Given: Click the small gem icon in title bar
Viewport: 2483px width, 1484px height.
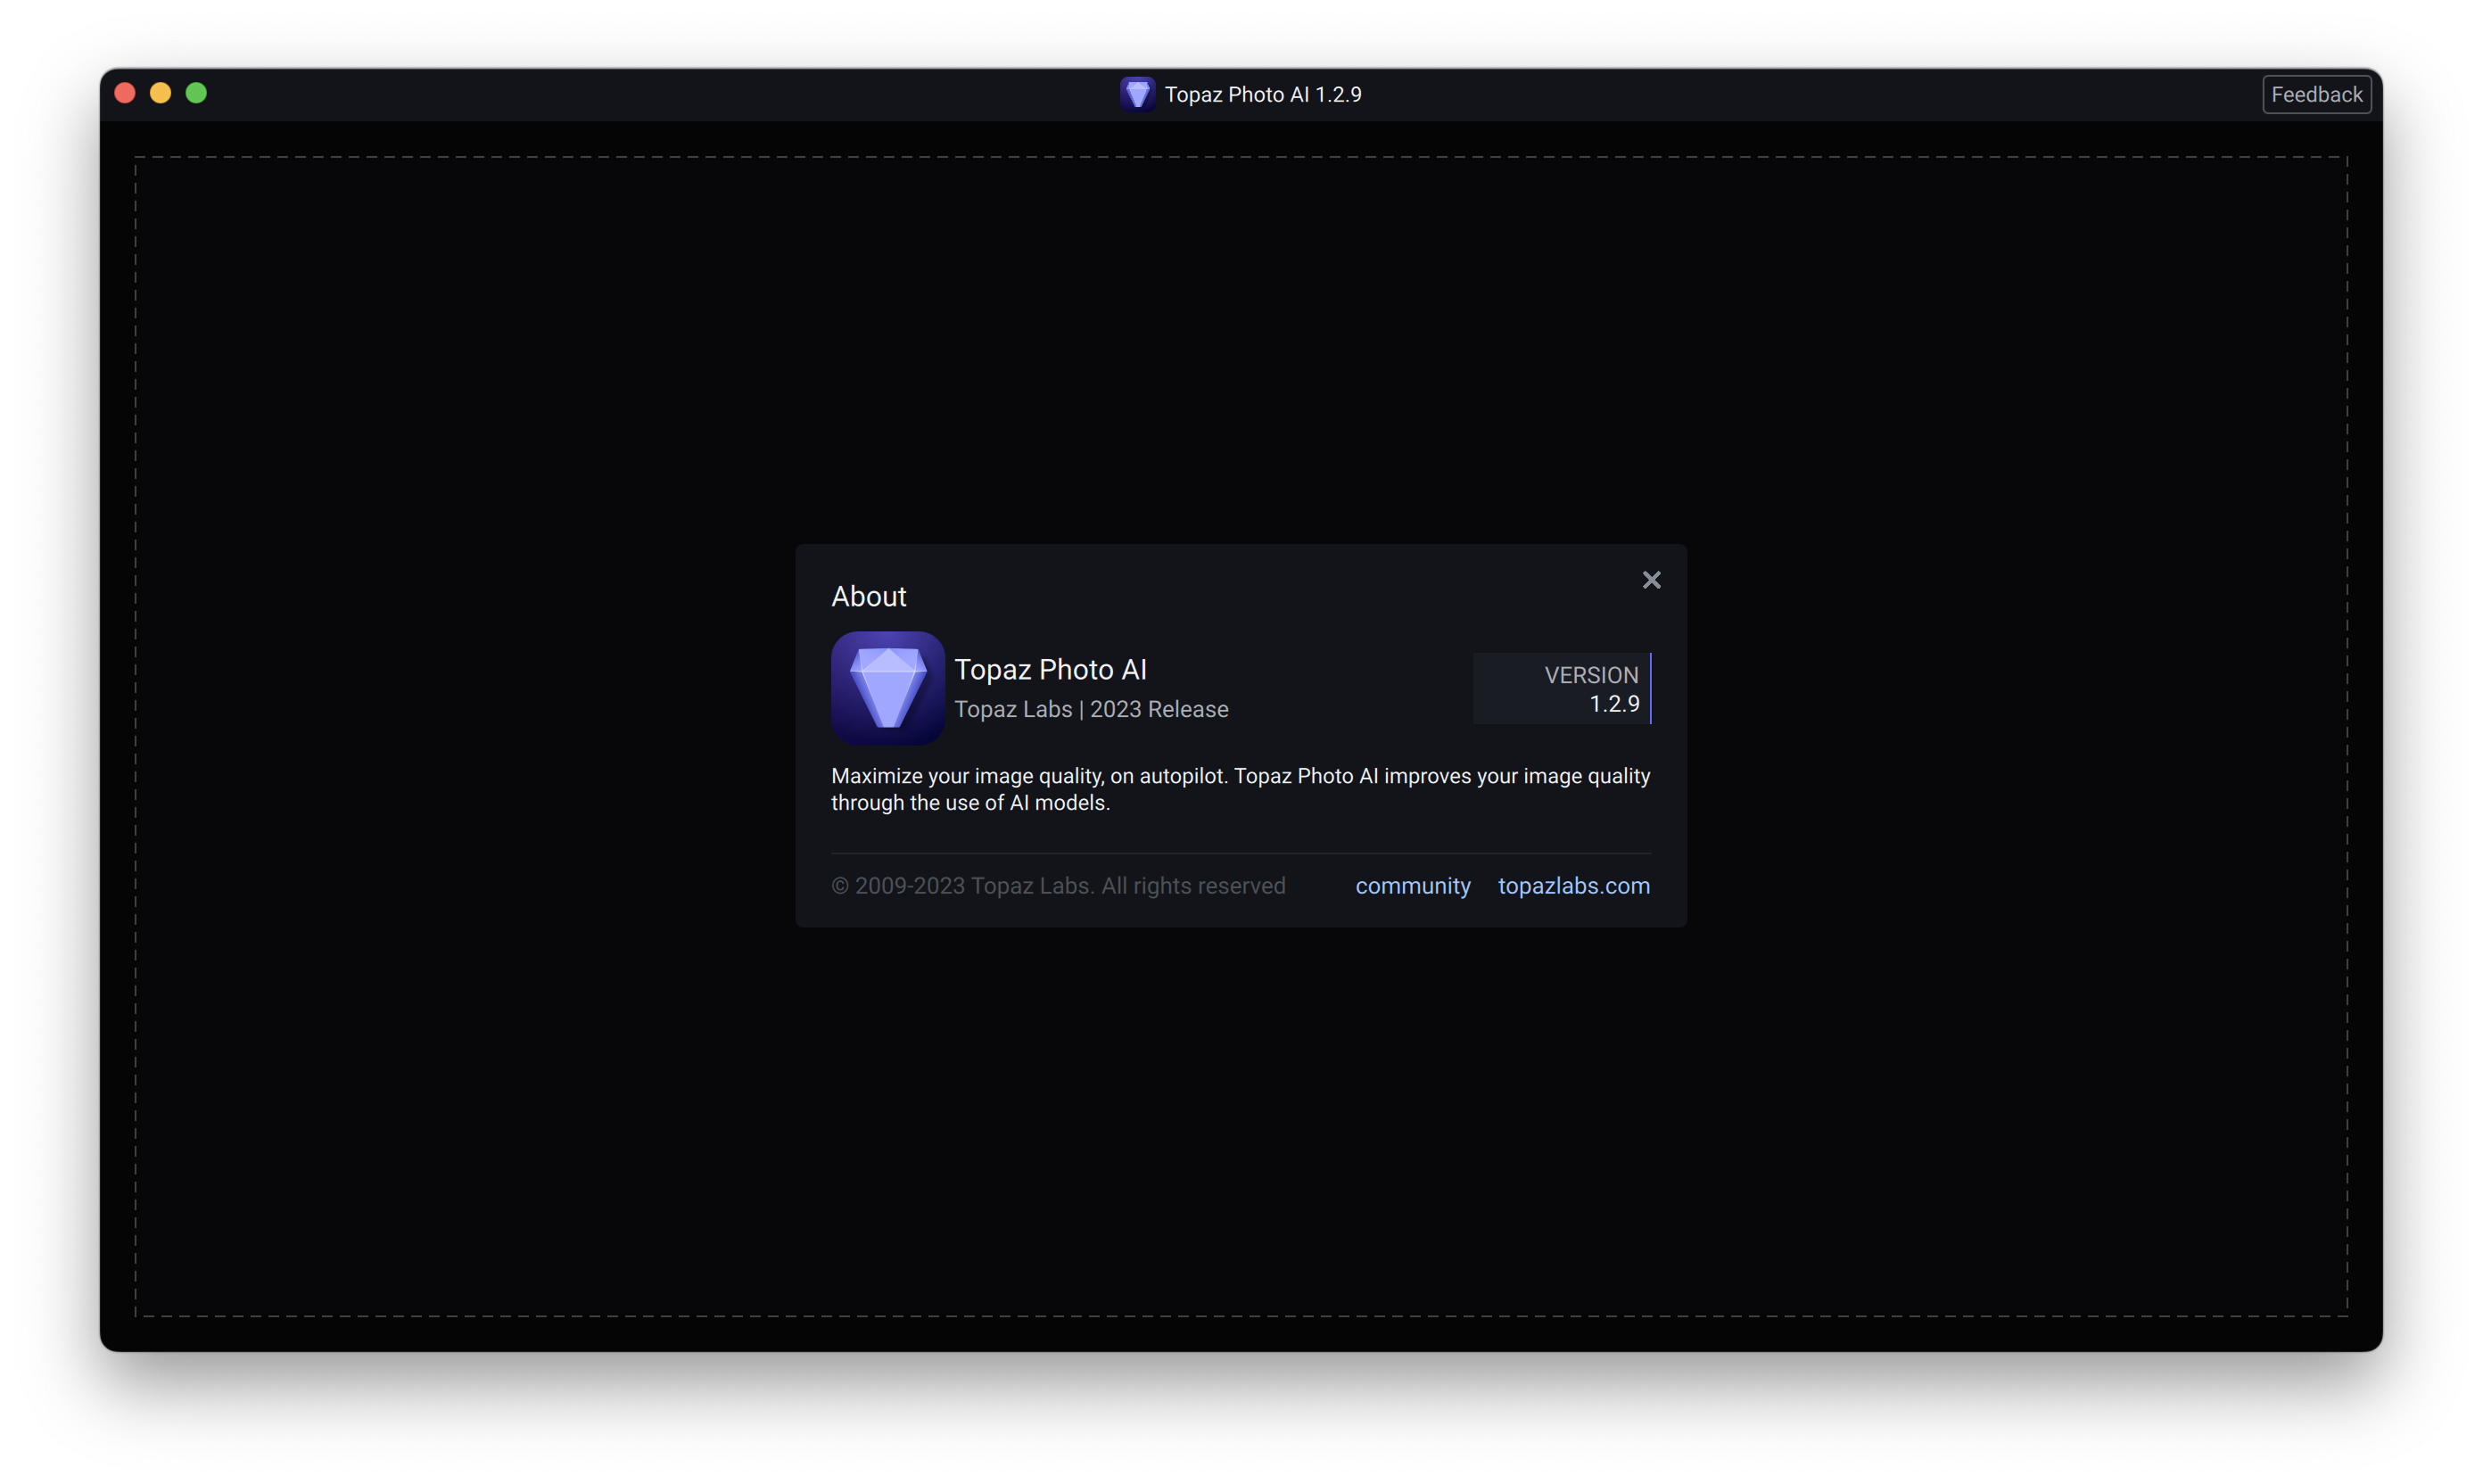Looking at the screenshot, I should (x=1136, y=94).
